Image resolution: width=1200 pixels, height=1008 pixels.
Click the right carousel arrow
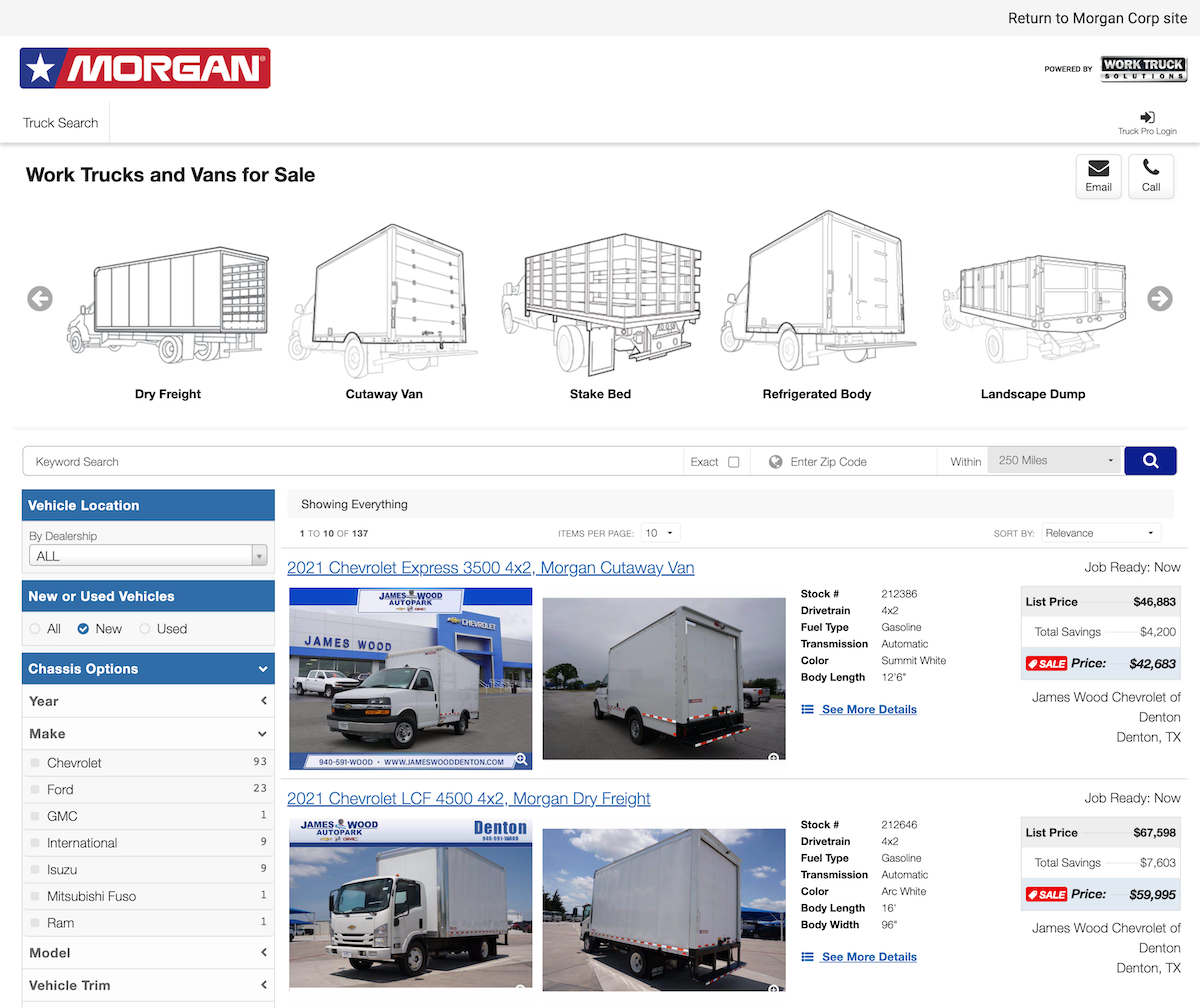1160,299
